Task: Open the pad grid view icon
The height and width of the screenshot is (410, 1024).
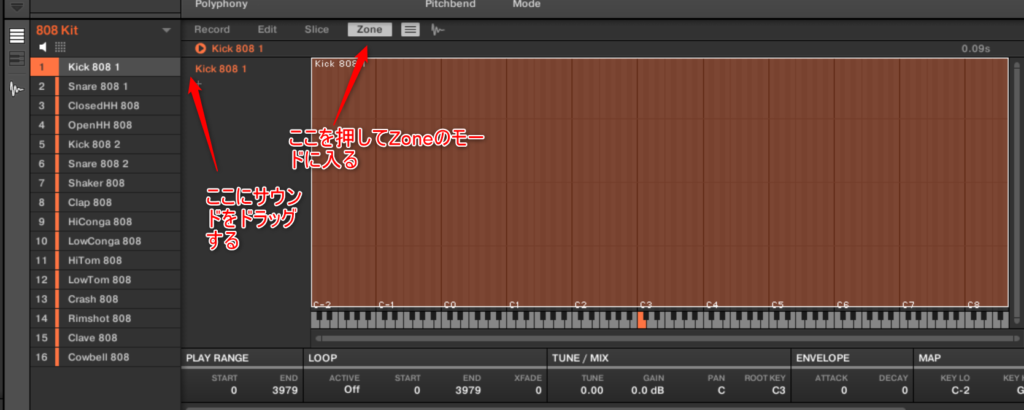Action: (60, 47)
